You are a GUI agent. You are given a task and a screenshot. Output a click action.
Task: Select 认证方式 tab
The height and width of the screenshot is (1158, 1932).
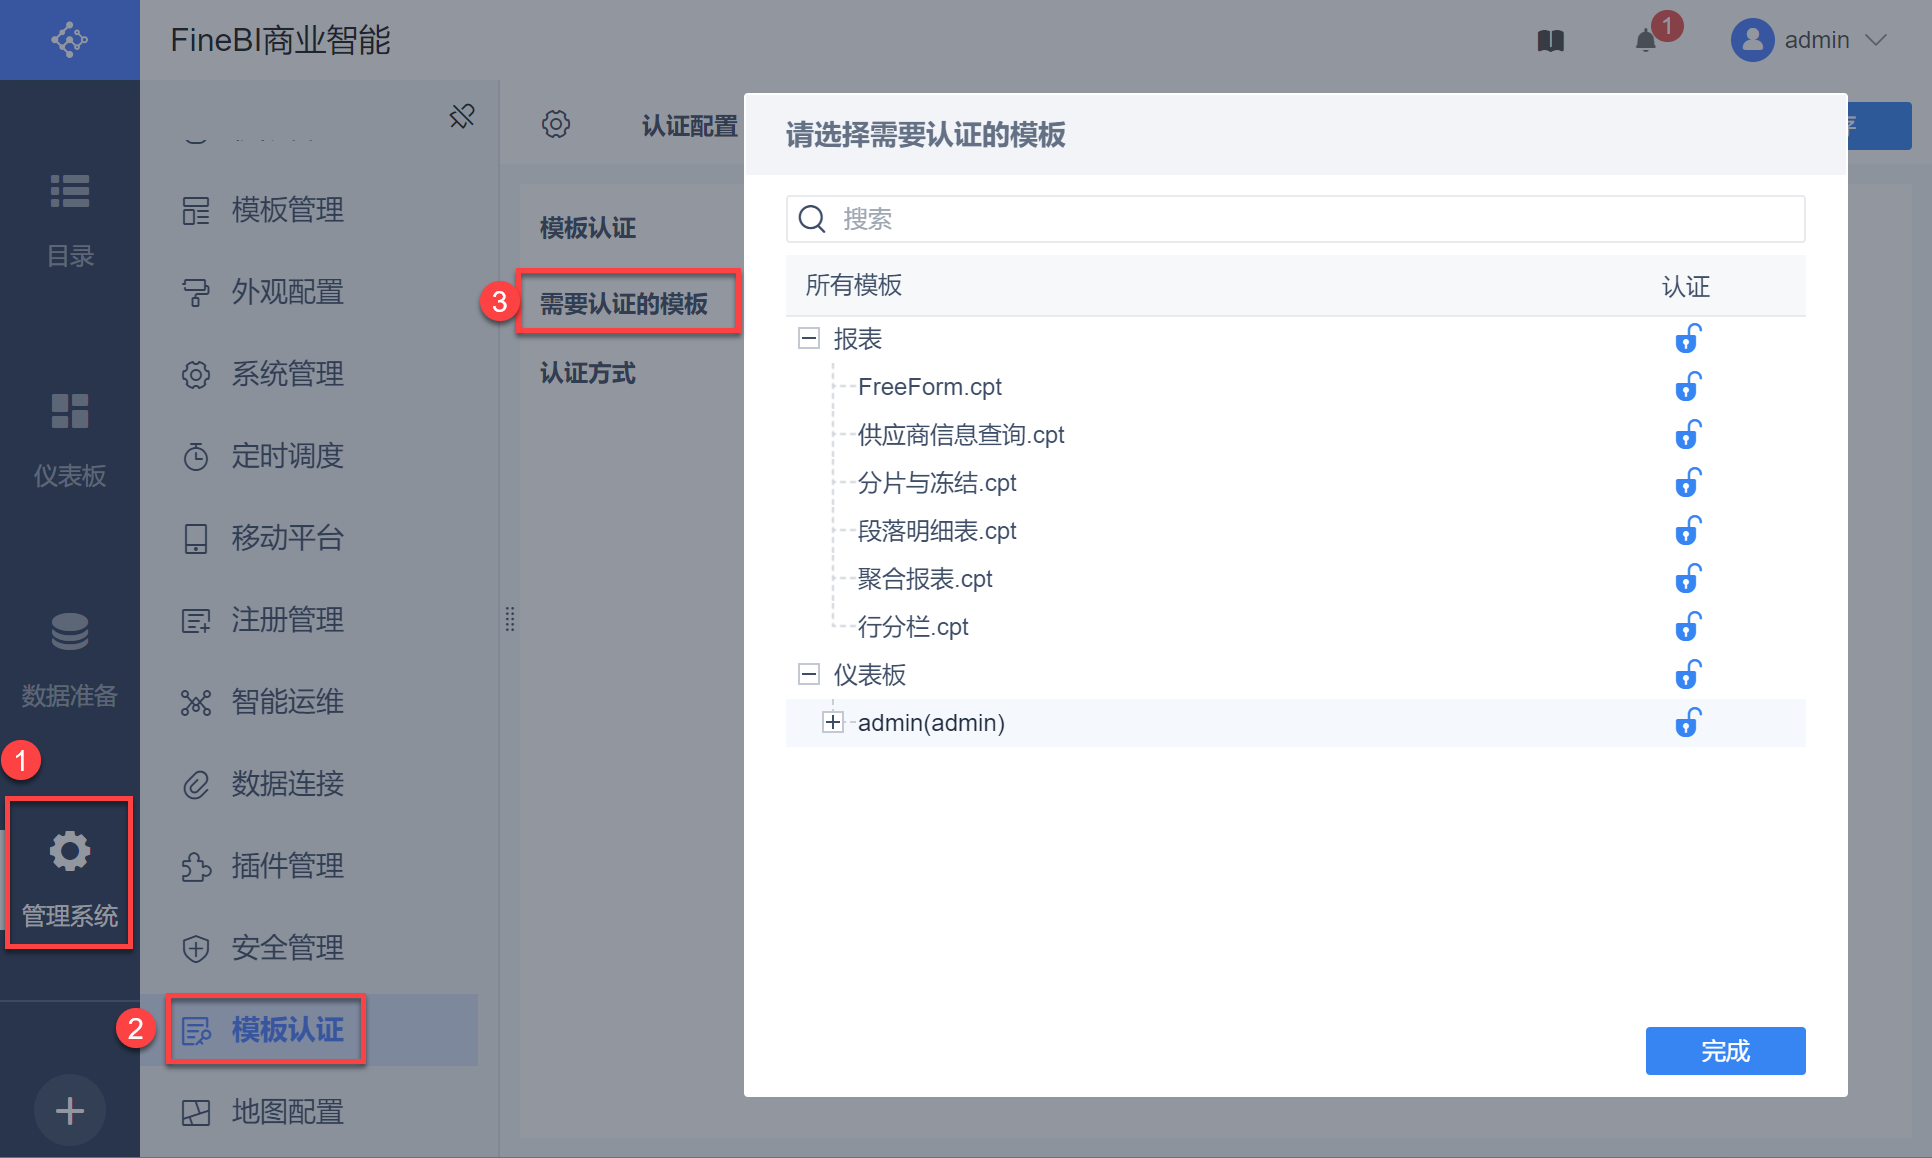(588, 374)
